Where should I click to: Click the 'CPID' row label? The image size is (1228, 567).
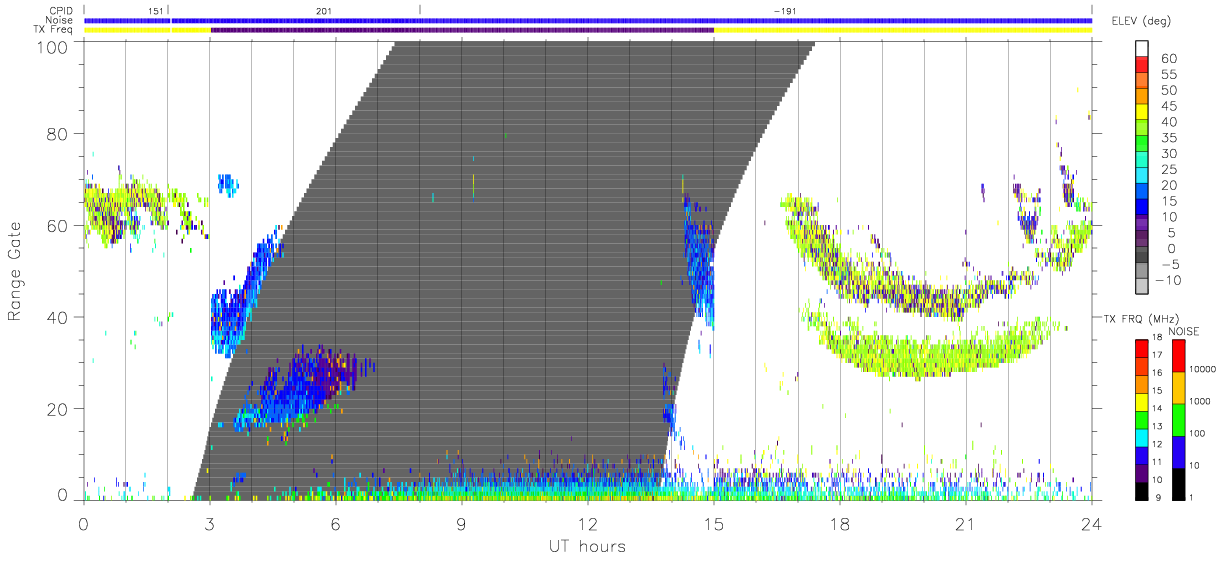[x=59, y=11]
